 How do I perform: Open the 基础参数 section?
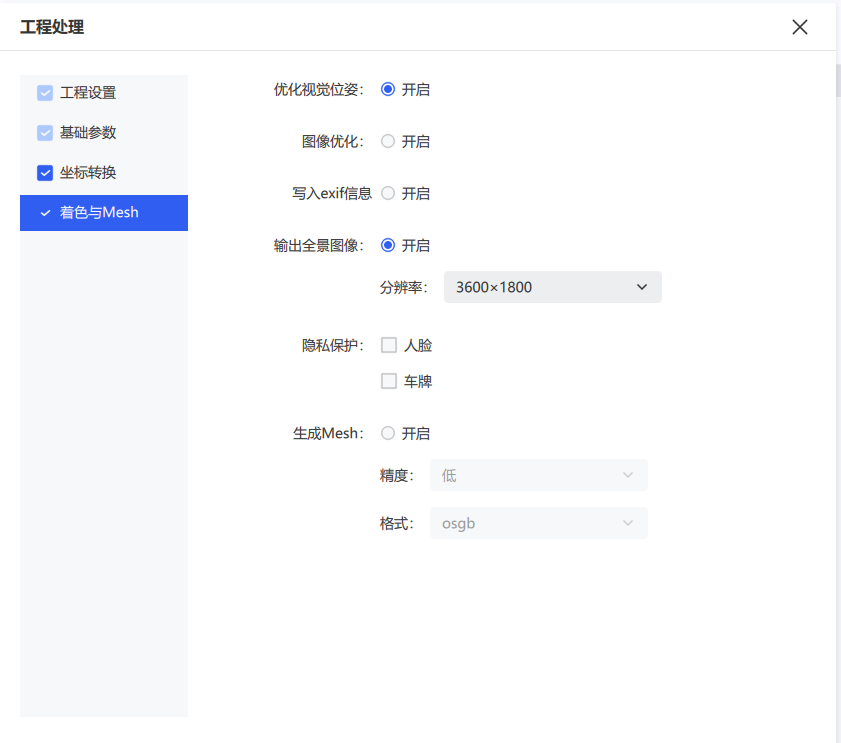(88, 133)
